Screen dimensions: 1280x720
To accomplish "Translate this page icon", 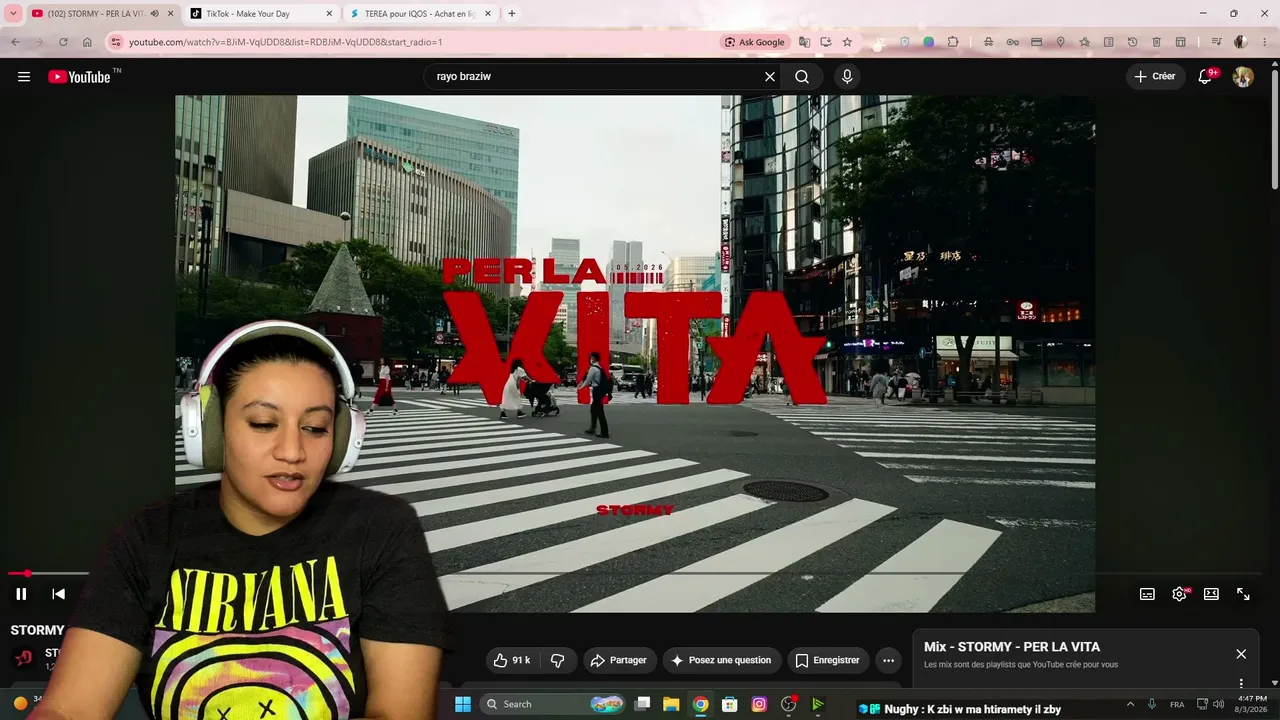I will coord(803,42).
